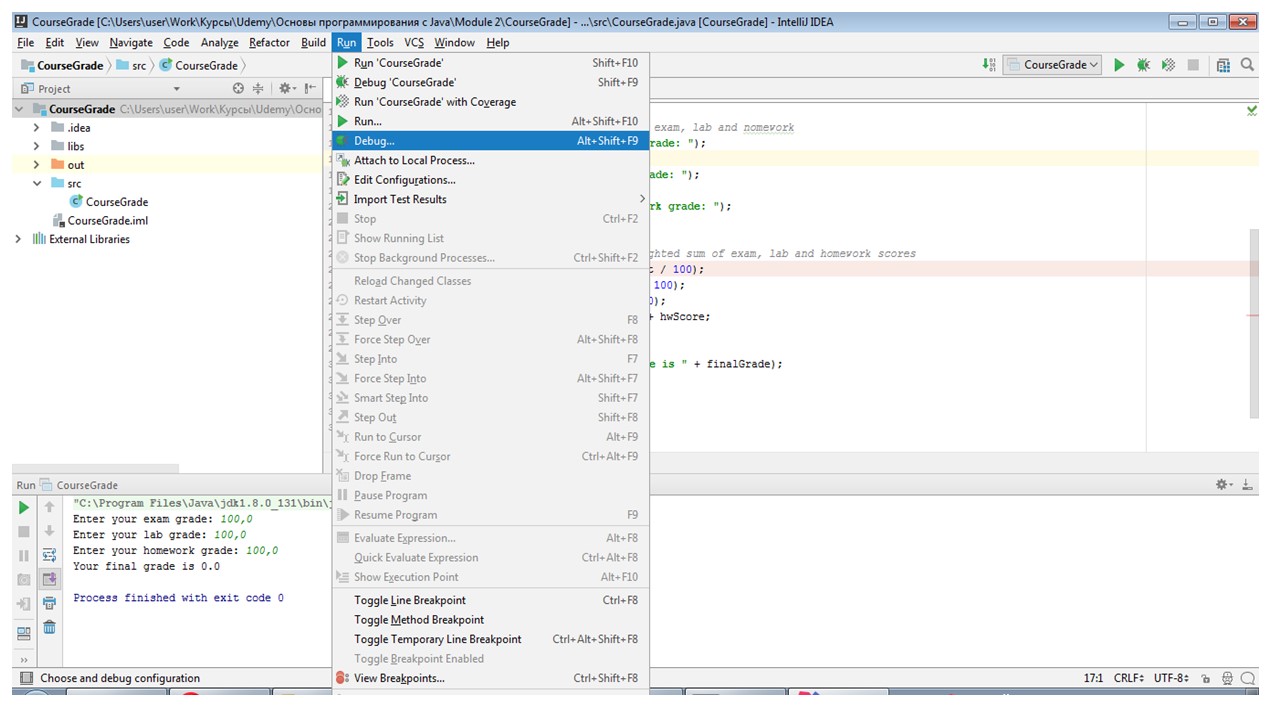
Task: Open the Tools menu in the menu bar
Action: [380, 43]
